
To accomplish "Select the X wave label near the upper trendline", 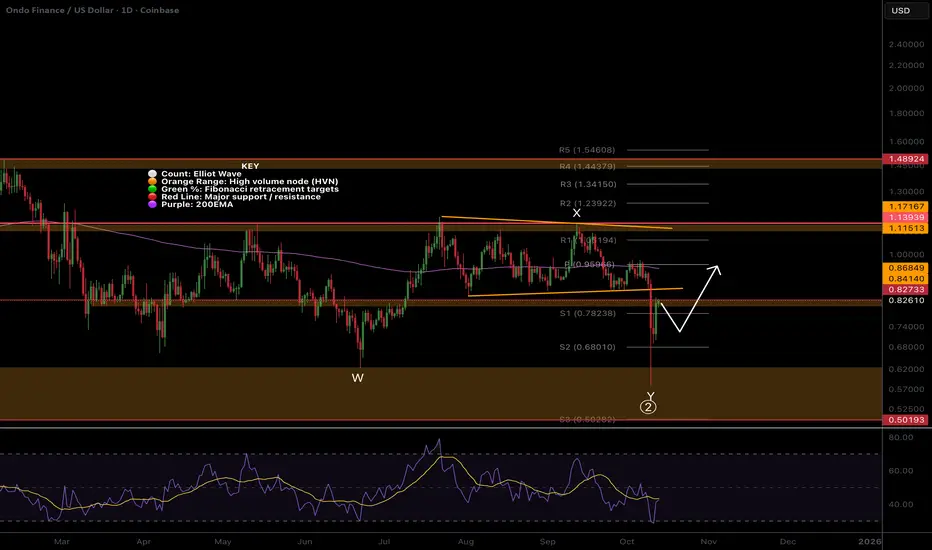I will (x=576, y=213).
